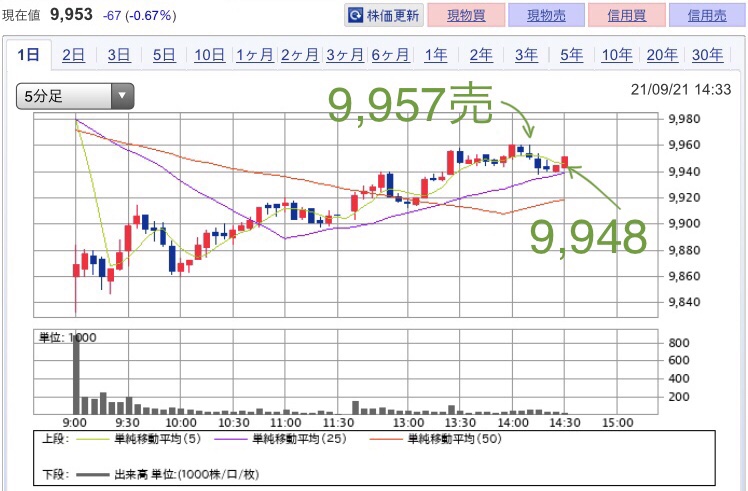Open 現物売 spot sell order
Image resolution: width=748 pixels, height=491 pixels.
(x=546, y=16)
